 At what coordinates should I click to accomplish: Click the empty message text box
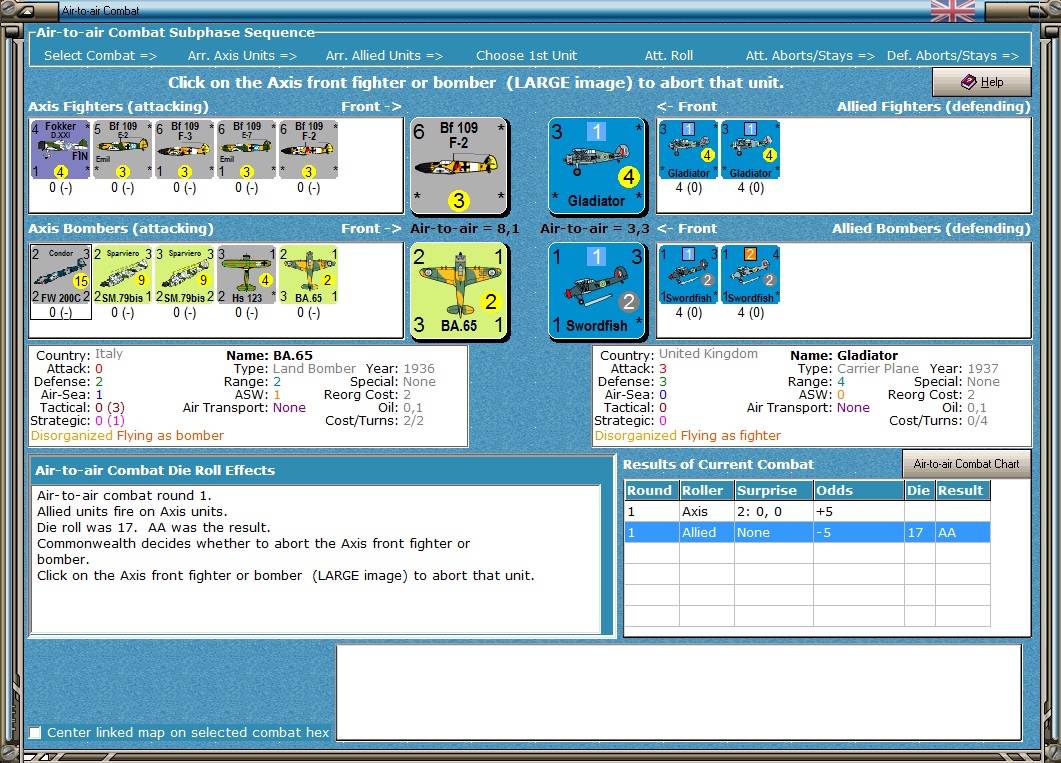679,693
